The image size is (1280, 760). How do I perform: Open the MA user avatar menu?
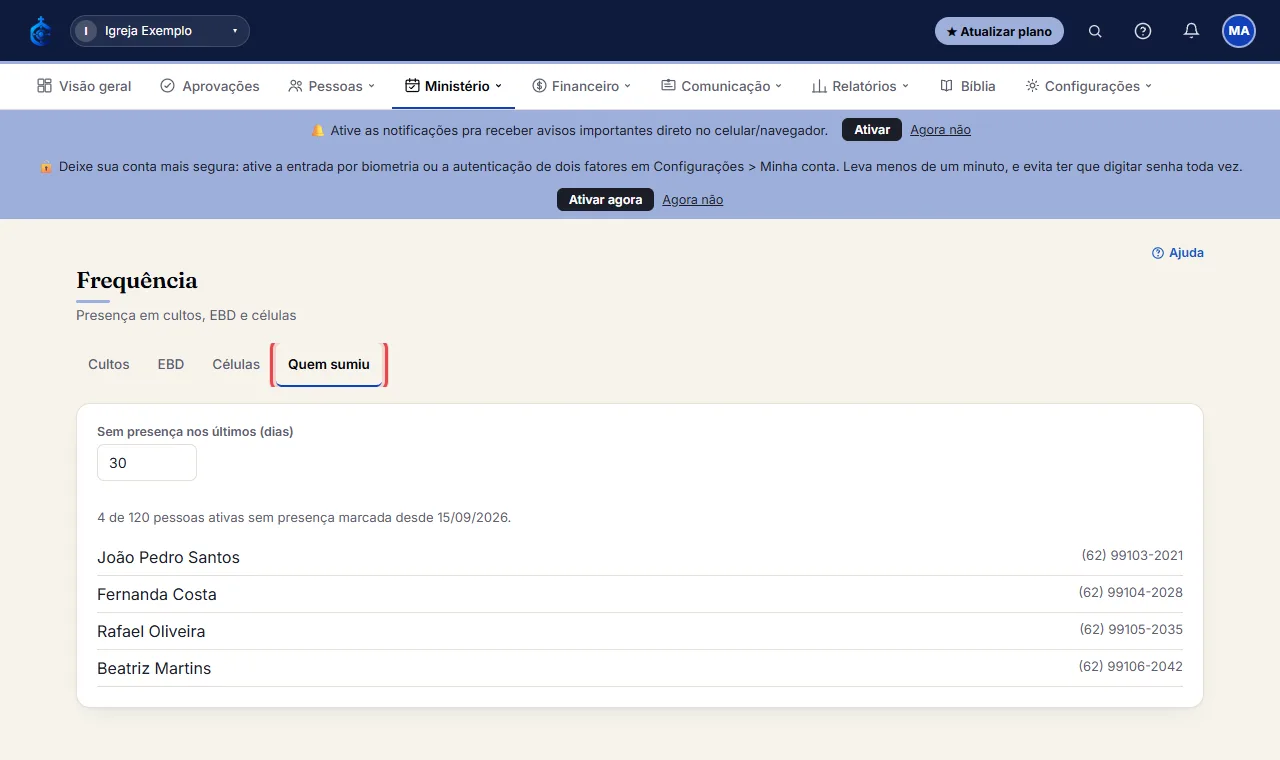pos(1239,31)
